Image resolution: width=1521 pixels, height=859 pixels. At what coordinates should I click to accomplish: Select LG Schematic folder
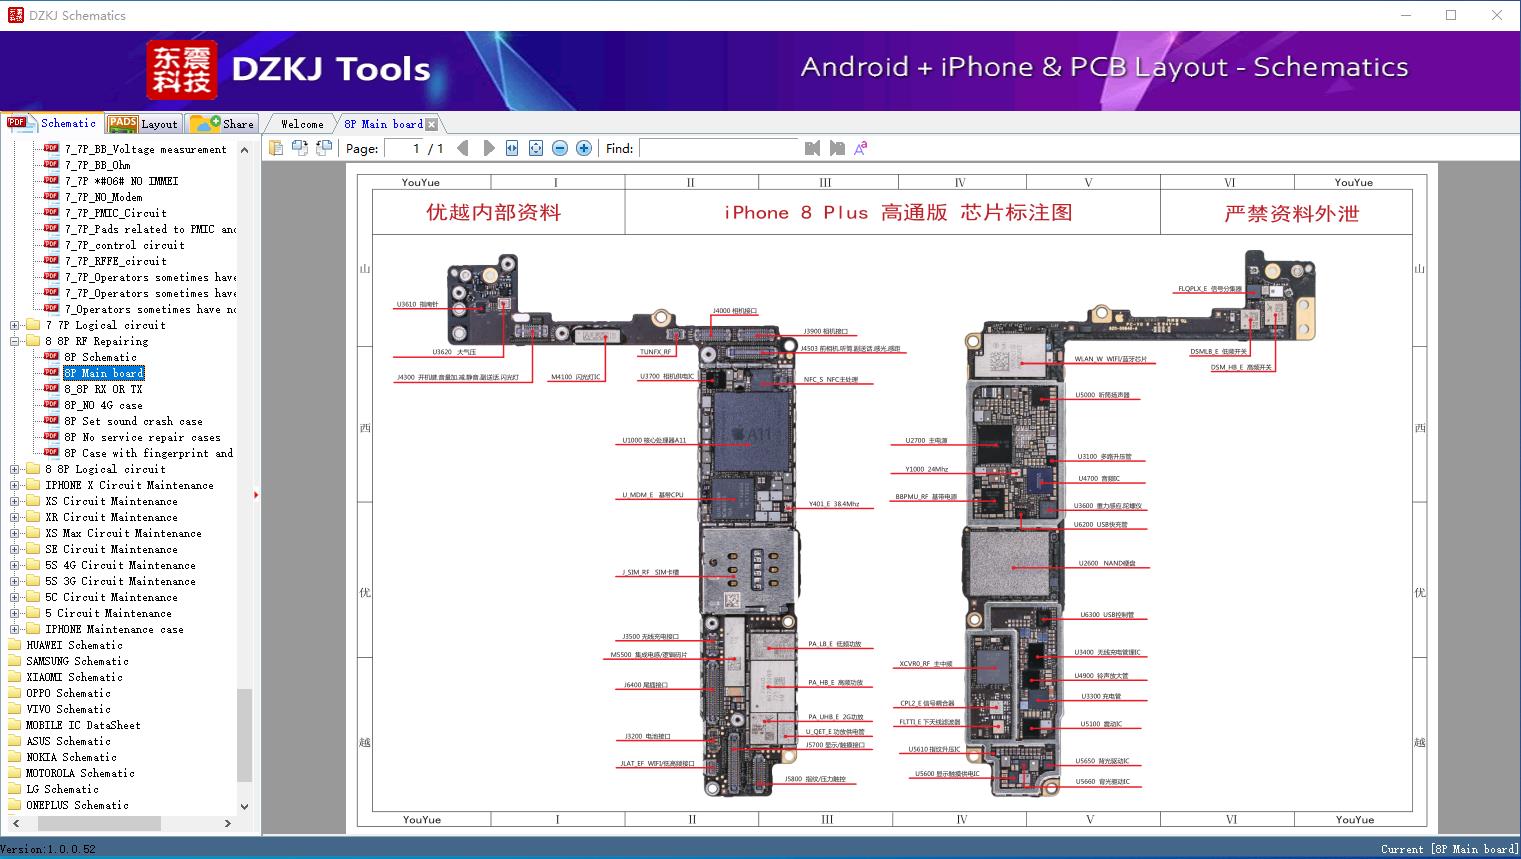coord(62,789)
